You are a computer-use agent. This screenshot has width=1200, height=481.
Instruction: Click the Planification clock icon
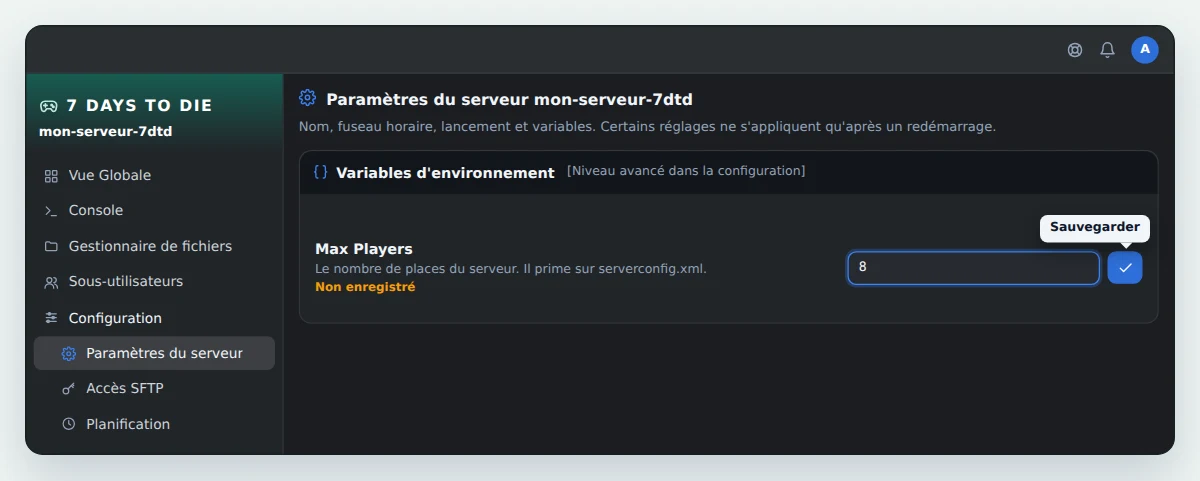coord(69,424)
